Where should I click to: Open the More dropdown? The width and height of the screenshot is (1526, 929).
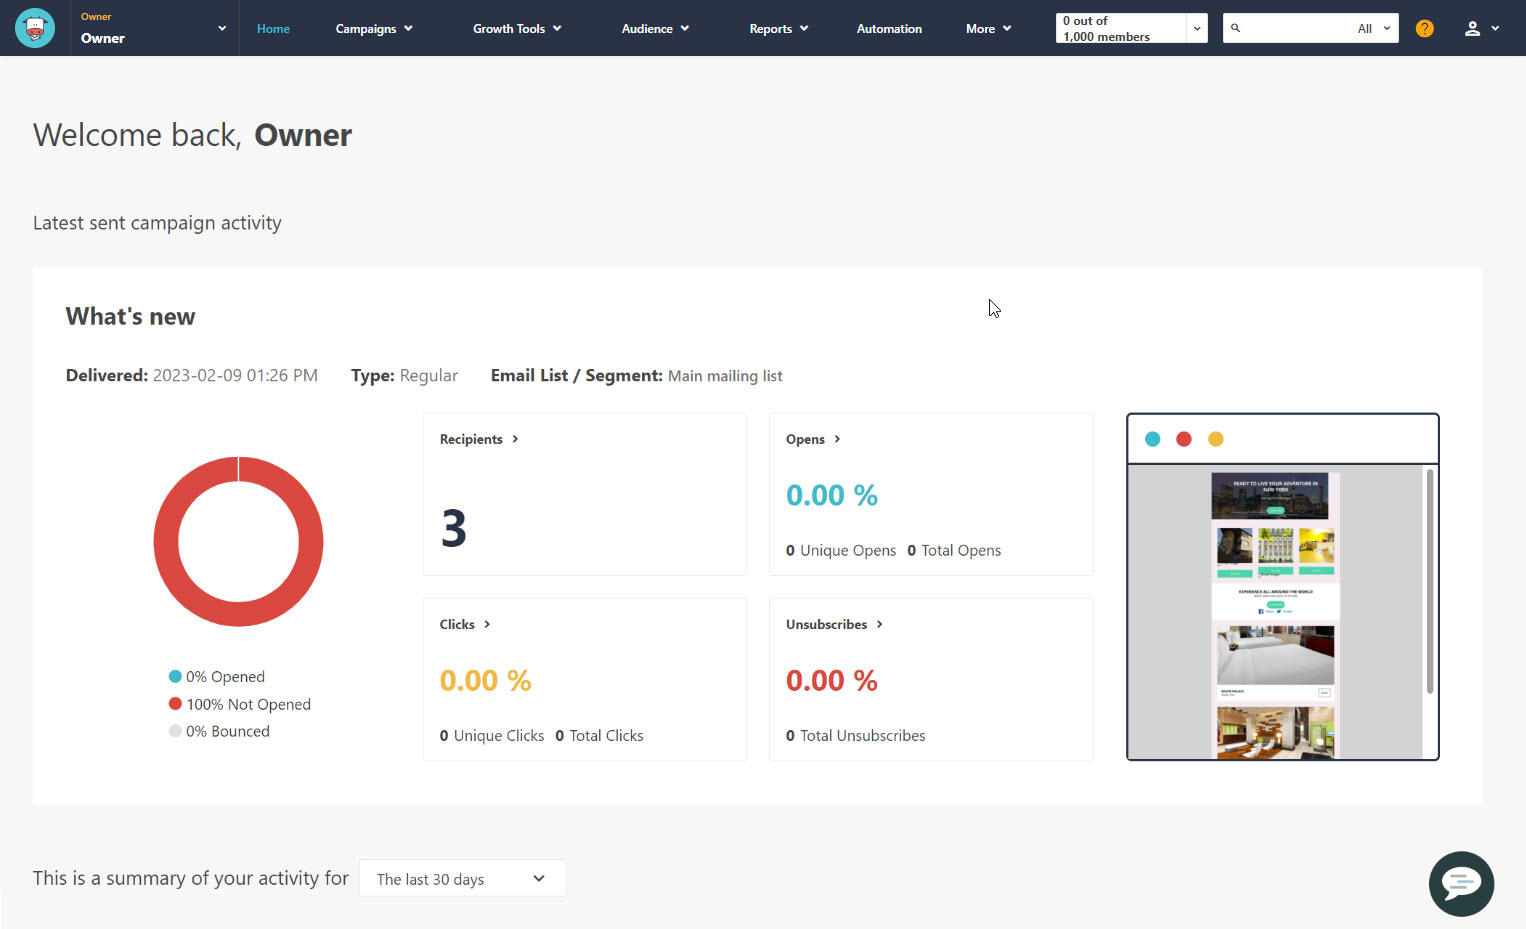[x=987, y=28]
